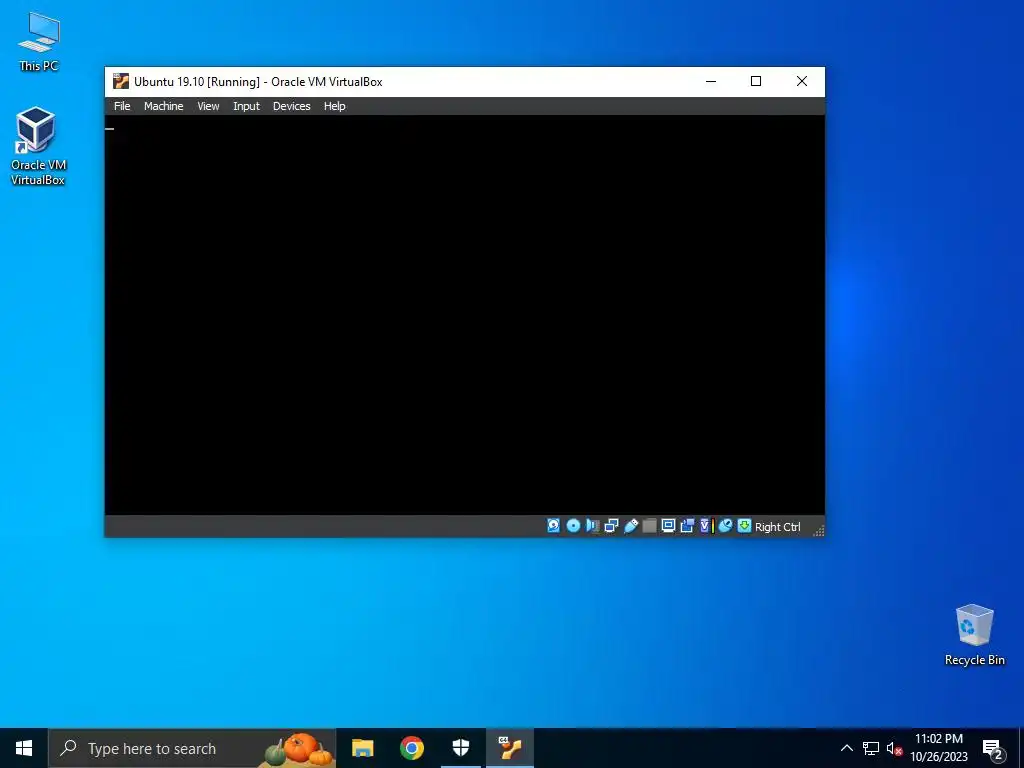1024x768 pixels.
Task: Click the network adapters status icon
Action: tap(611, 526)
